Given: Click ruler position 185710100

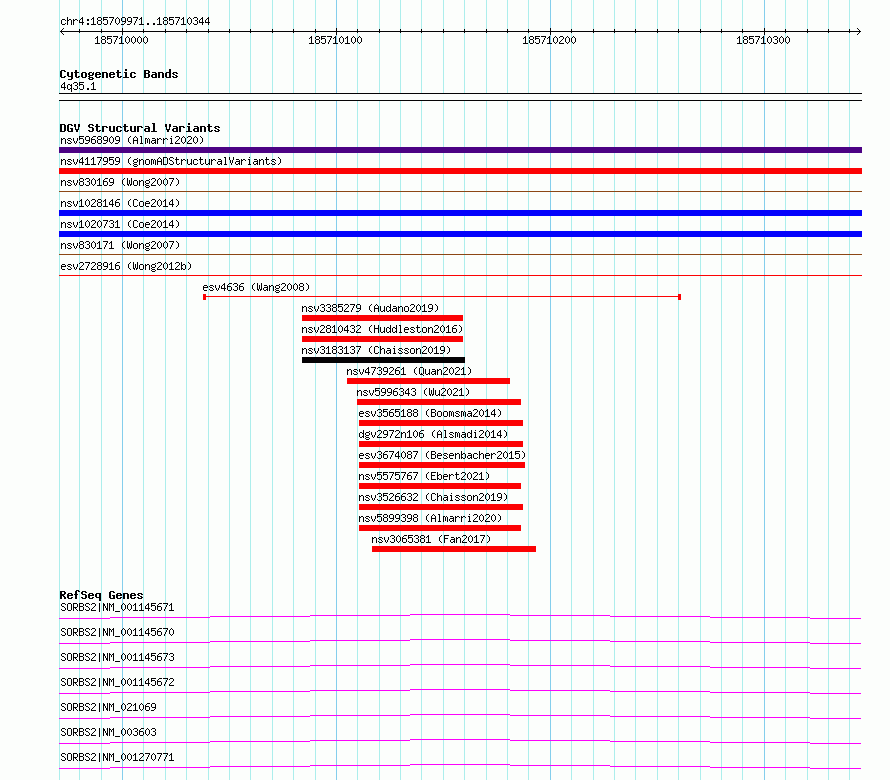Looking at the screenshot, I should pos(335,40).
